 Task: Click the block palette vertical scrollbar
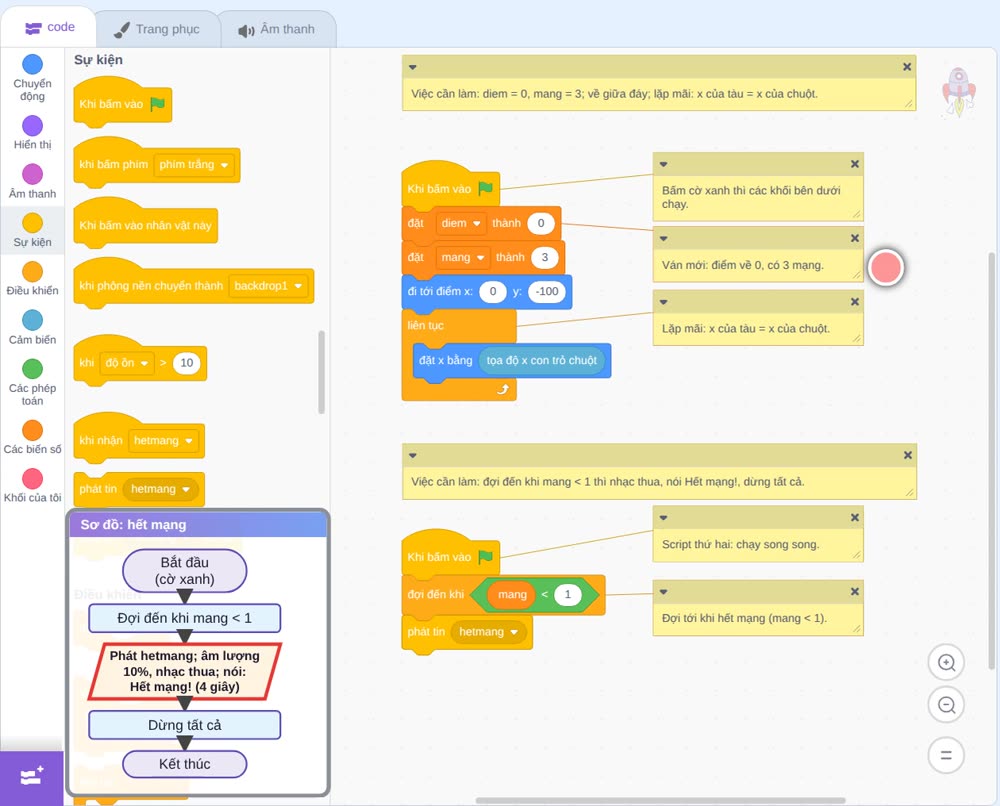pos(321,372)
